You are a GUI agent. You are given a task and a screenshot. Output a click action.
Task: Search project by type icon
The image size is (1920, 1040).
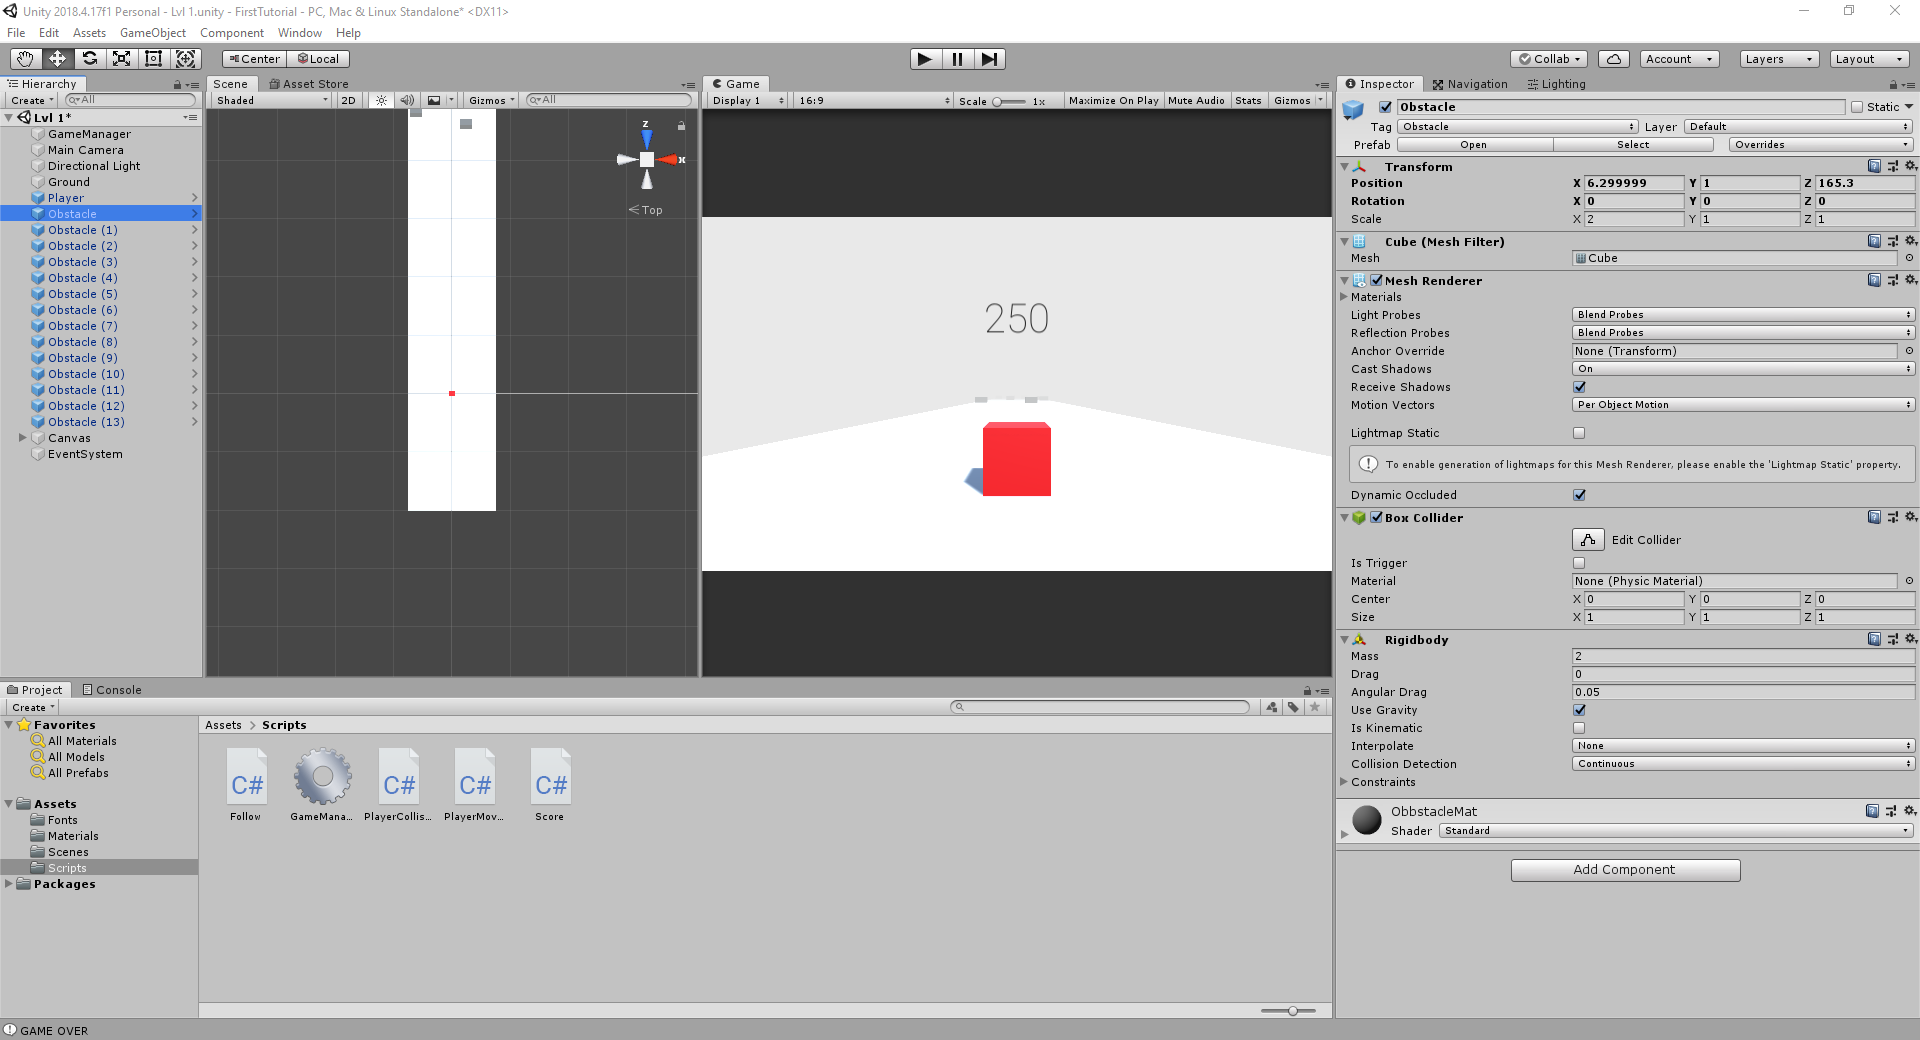[1271, 707]
